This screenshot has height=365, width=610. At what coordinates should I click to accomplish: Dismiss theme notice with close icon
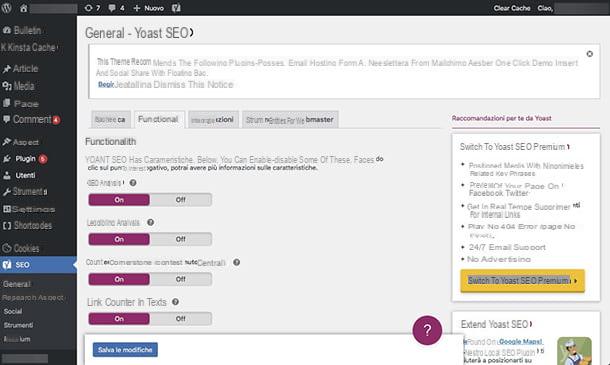click(x=590, y=54)
